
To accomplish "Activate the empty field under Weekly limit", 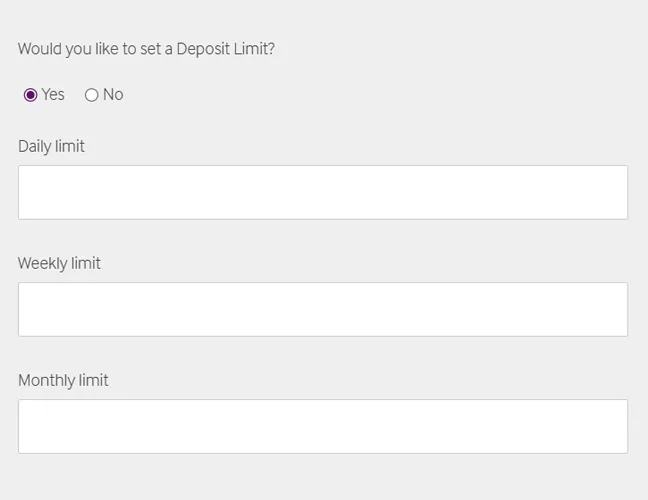I will pos(323,309).
